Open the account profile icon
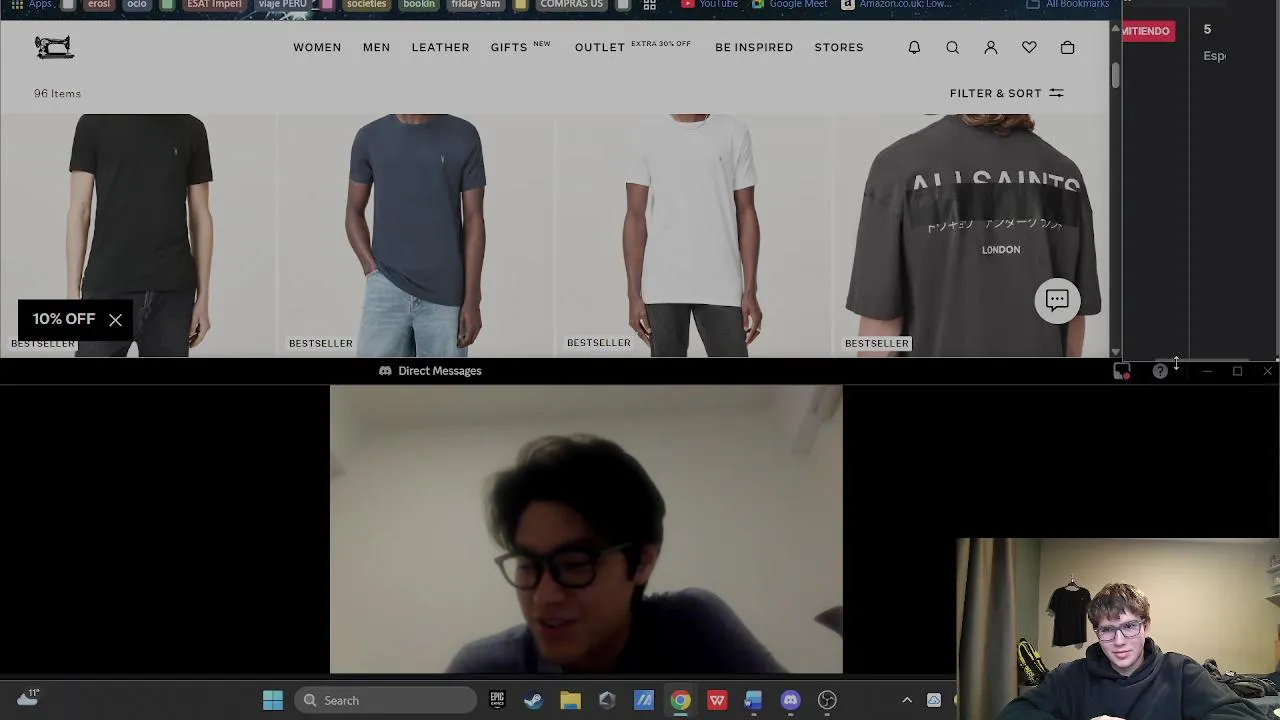Image resolution: width=1280 pixels, height=720 pixels. point(991,47)
